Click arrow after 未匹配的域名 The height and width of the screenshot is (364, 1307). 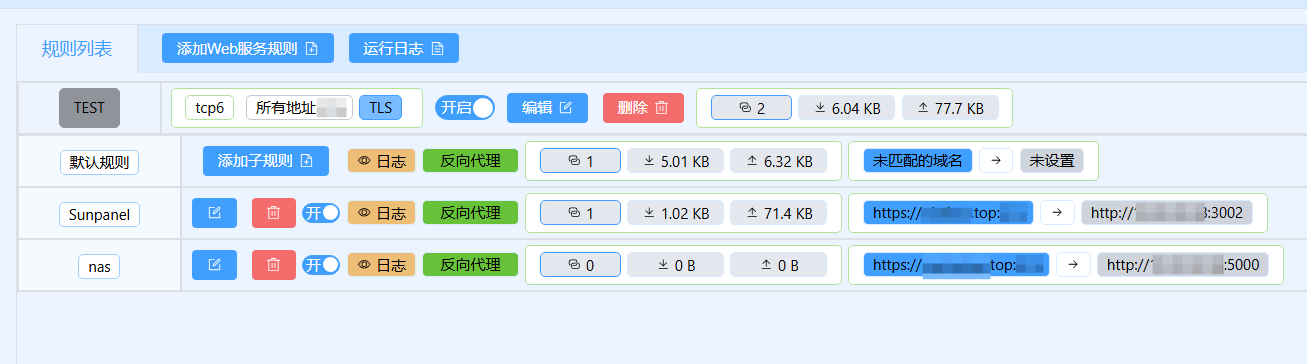996,161
